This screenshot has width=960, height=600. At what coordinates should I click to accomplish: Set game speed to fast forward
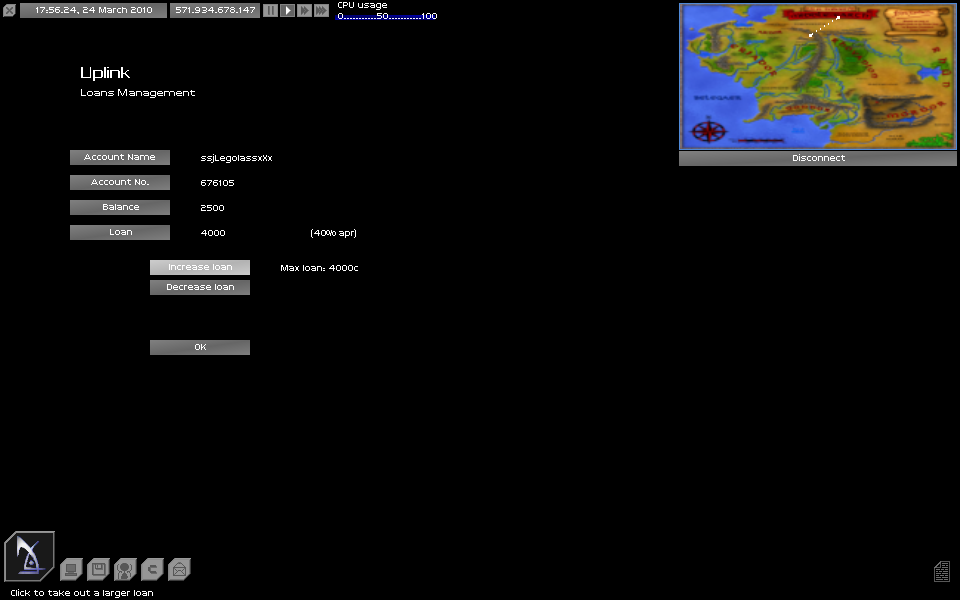point(304,10)
